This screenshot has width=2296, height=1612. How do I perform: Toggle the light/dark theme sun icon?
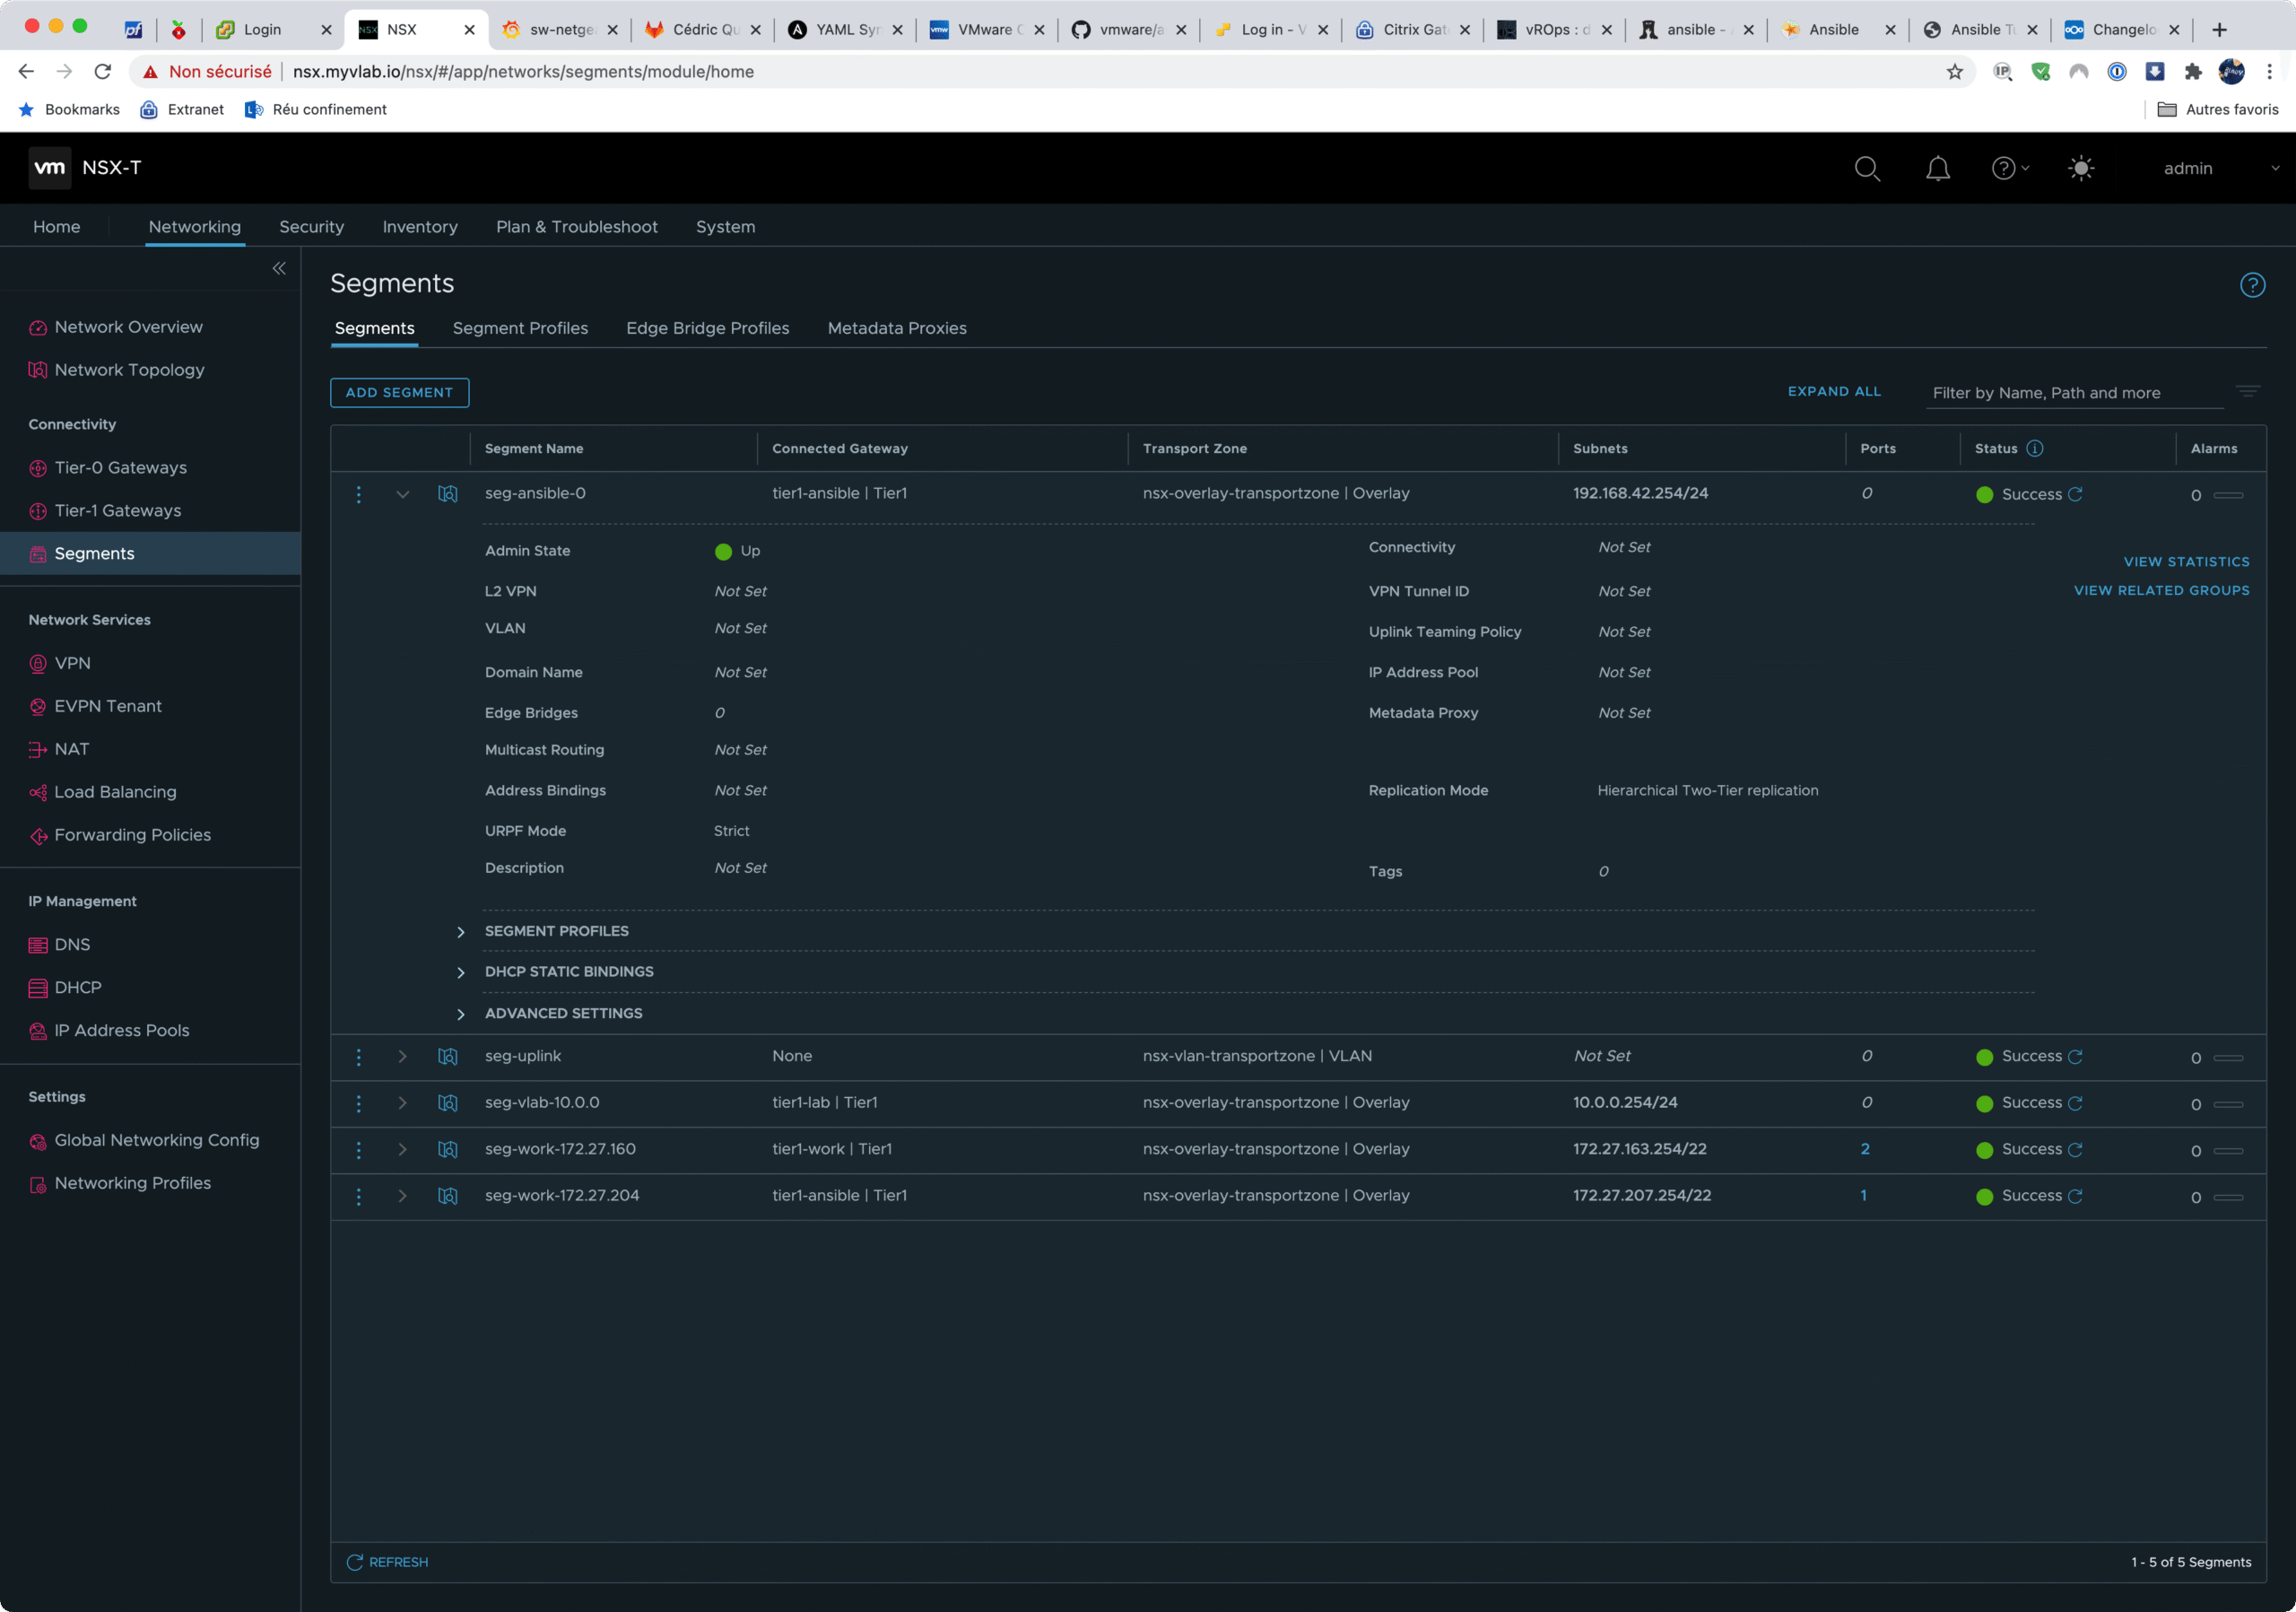coord(2080,168)
